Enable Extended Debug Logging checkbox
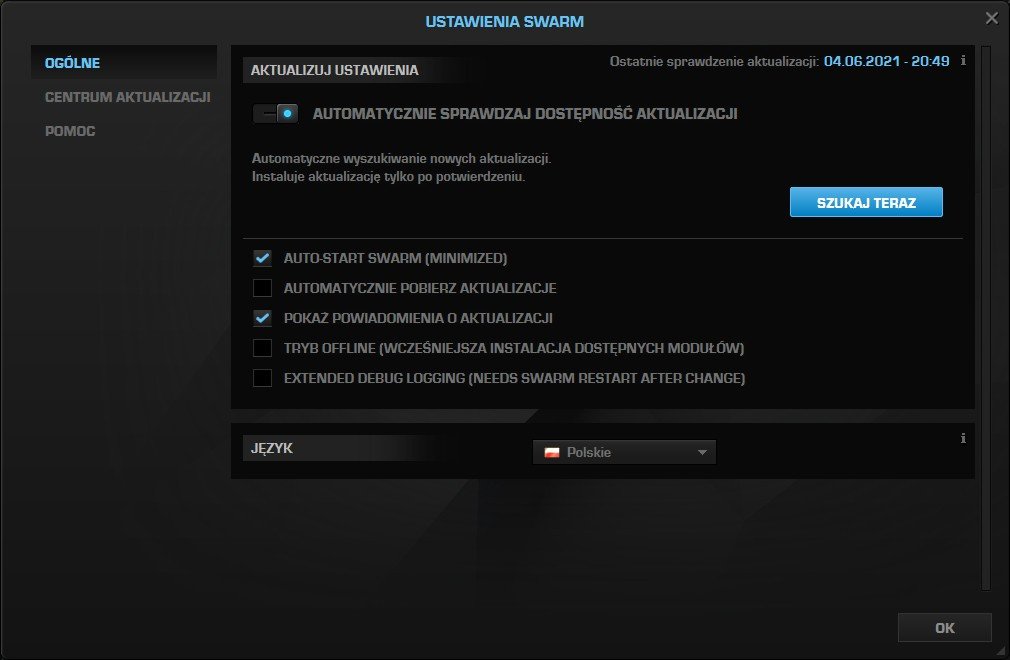 coord(262,378)
